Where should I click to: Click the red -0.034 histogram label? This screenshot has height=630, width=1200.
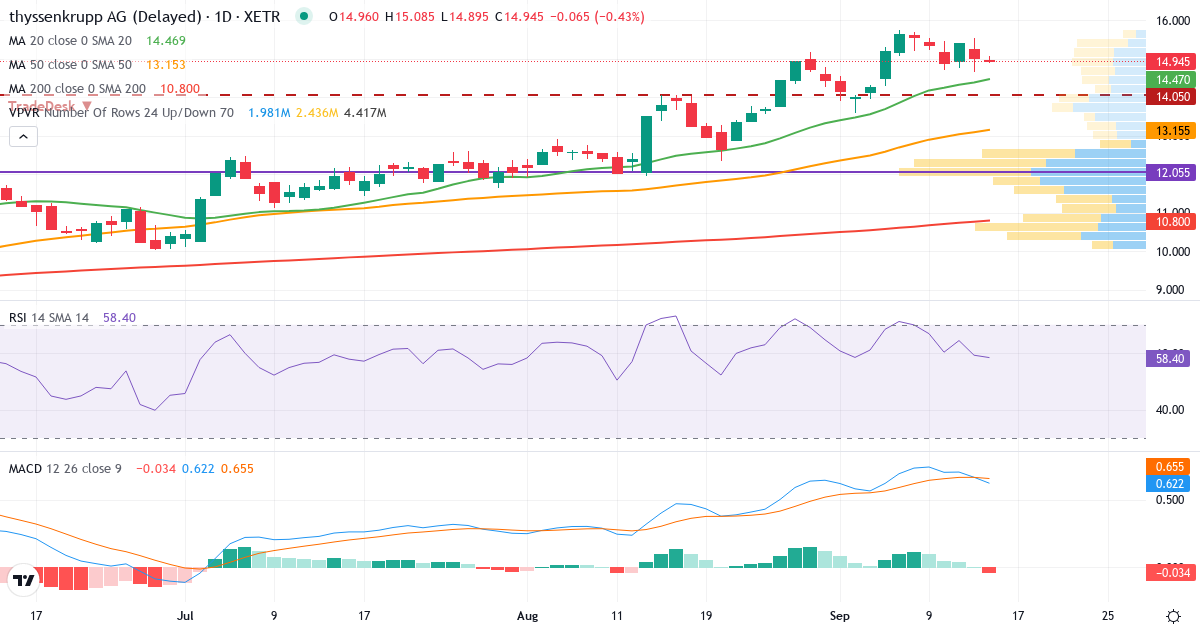point(1171,573)
